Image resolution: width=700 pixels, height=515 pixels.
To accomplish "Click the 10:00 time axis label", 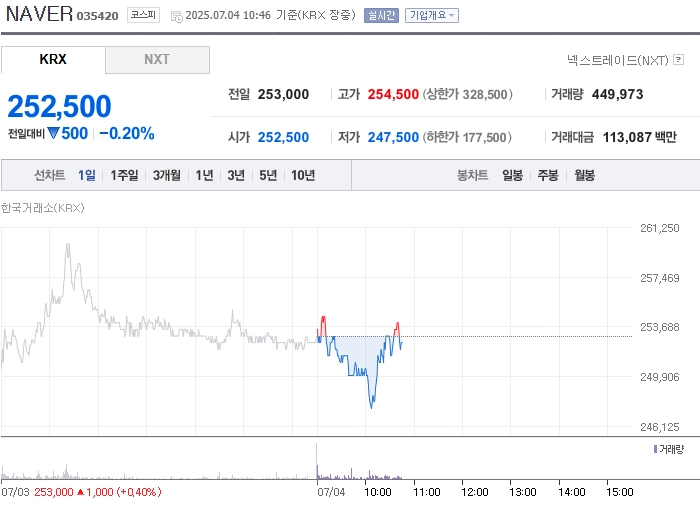I will (378, 492).
